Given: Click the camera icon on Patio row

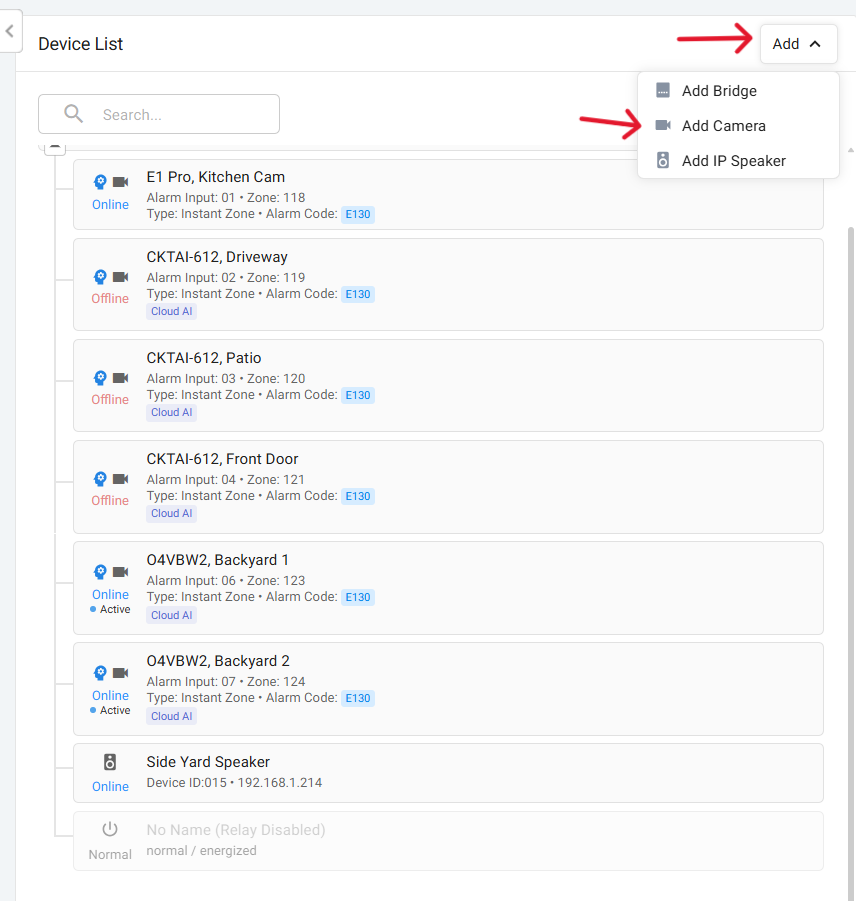Looking at the screenshot, I should pyautogui.click(x=120, y=378).
